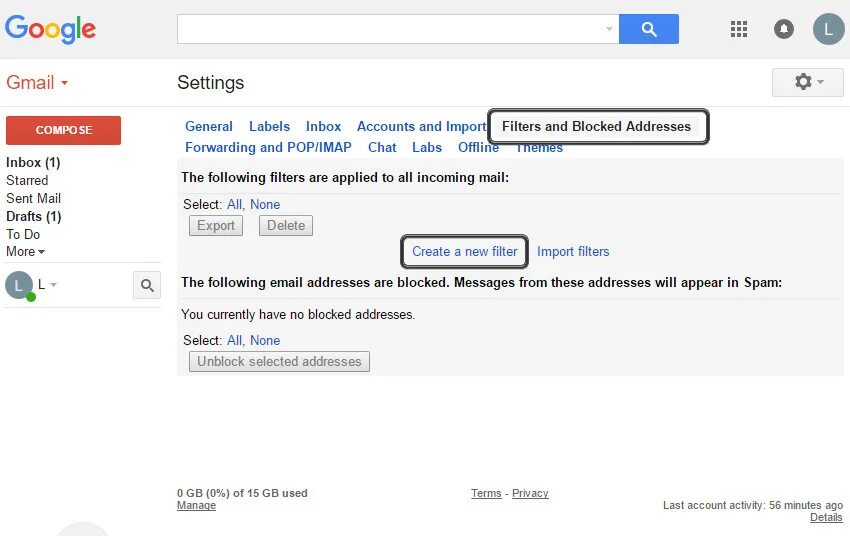Switch to the General settings tab
Viewport: 850px width, 536px height.
point(209,126)
